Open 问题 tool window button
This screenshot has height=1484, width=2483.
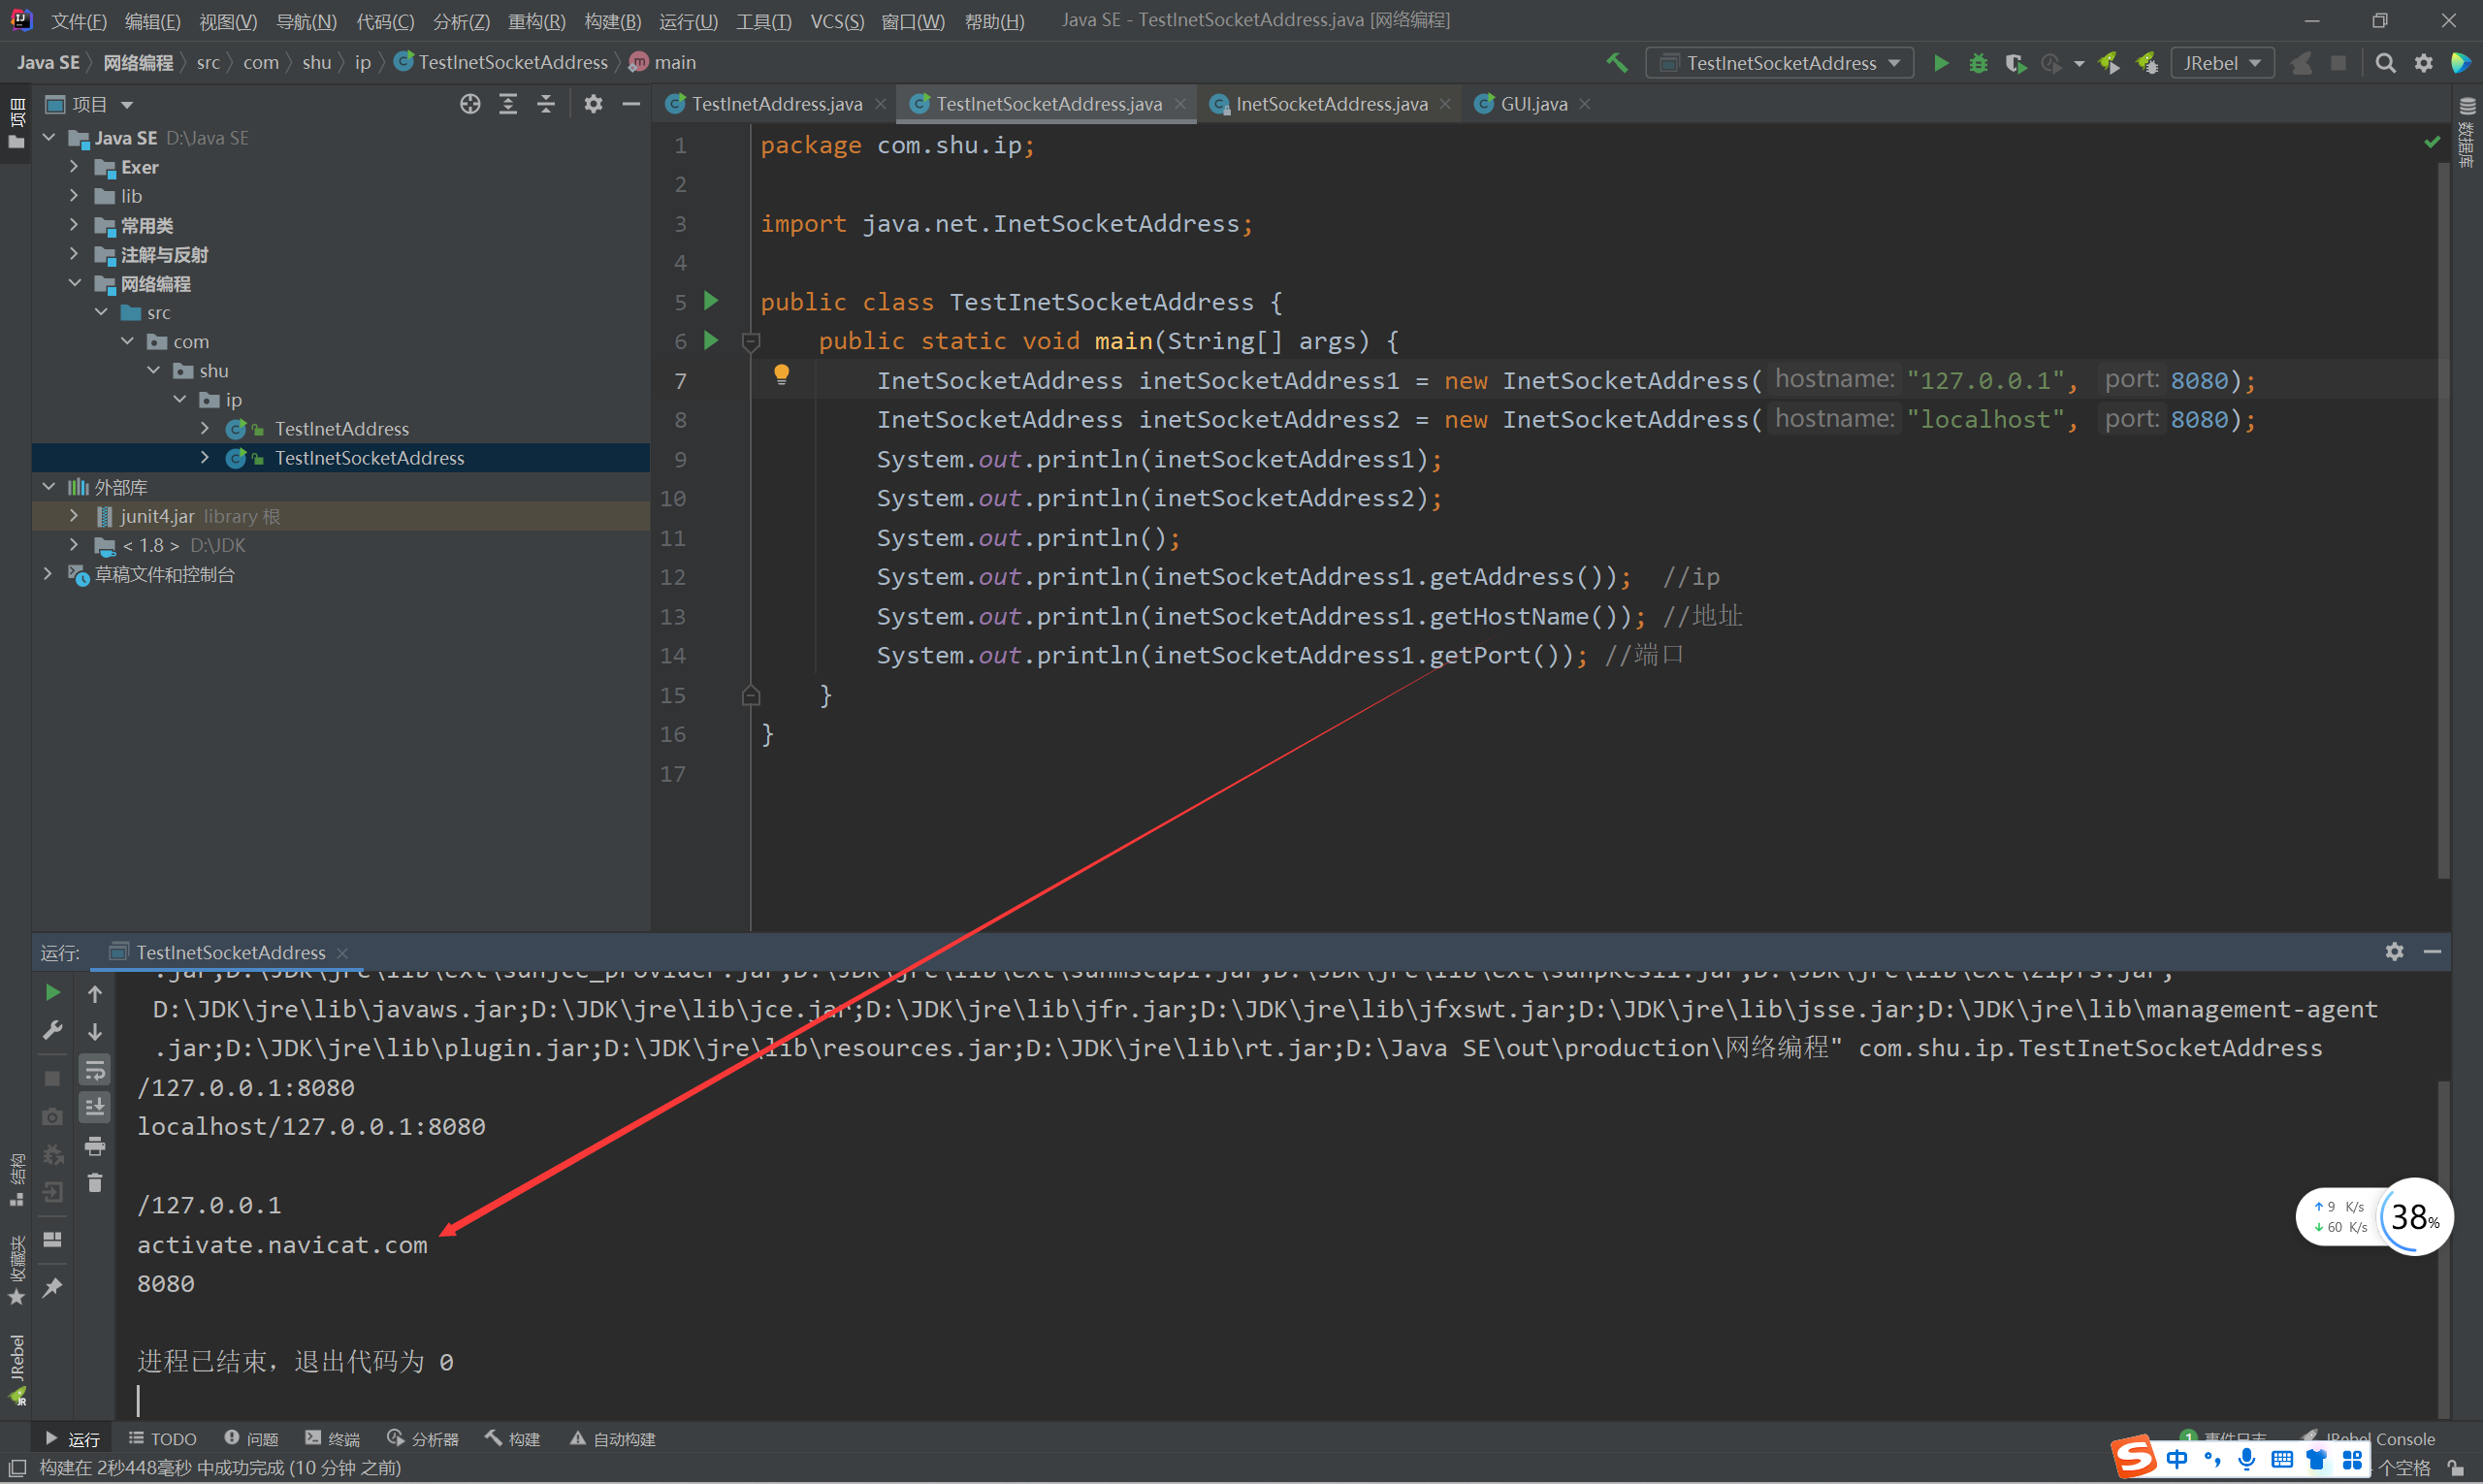coord(252,1438)
